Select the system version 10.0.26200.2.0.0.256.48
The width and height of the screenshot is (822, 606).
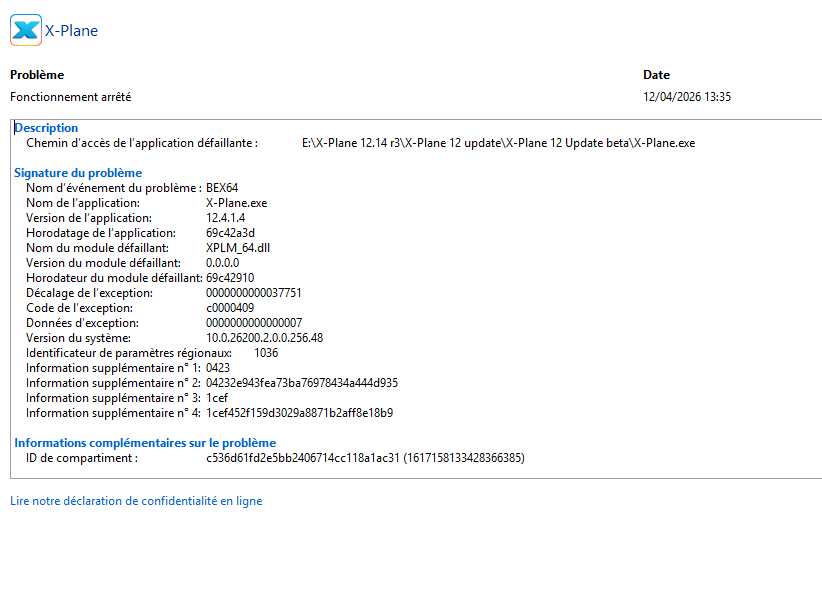tap(264, 338)
